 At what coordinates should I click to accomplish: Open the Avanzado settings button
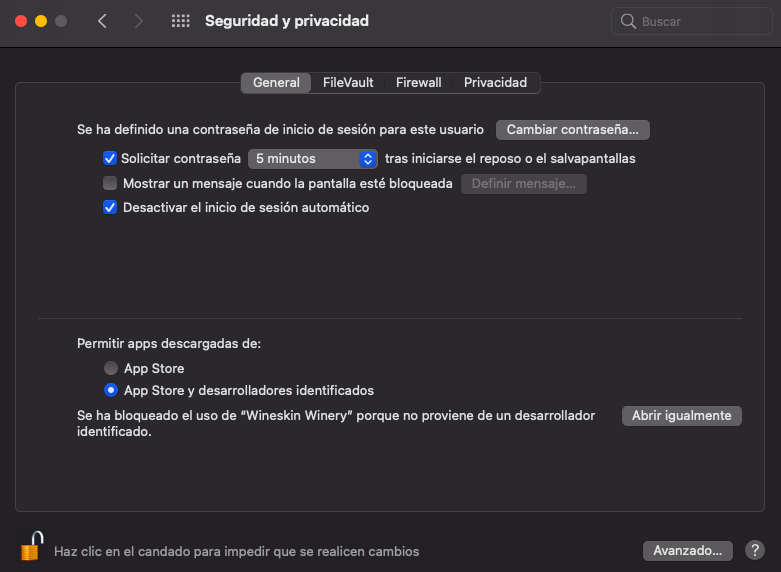[687, 550]
